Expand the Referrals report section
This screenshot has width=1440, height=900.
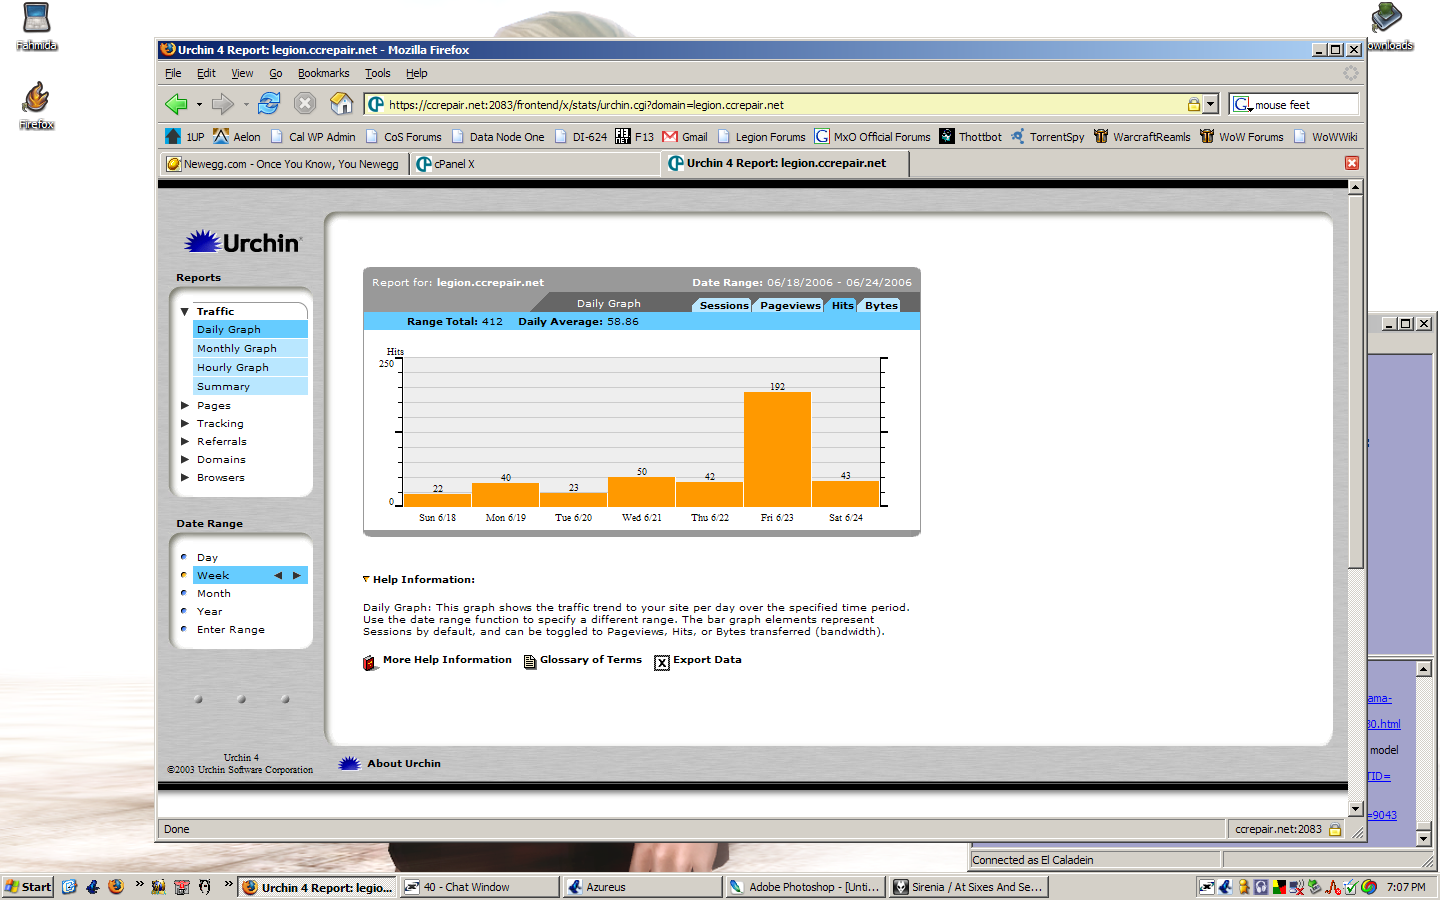[x=185, y=442]
